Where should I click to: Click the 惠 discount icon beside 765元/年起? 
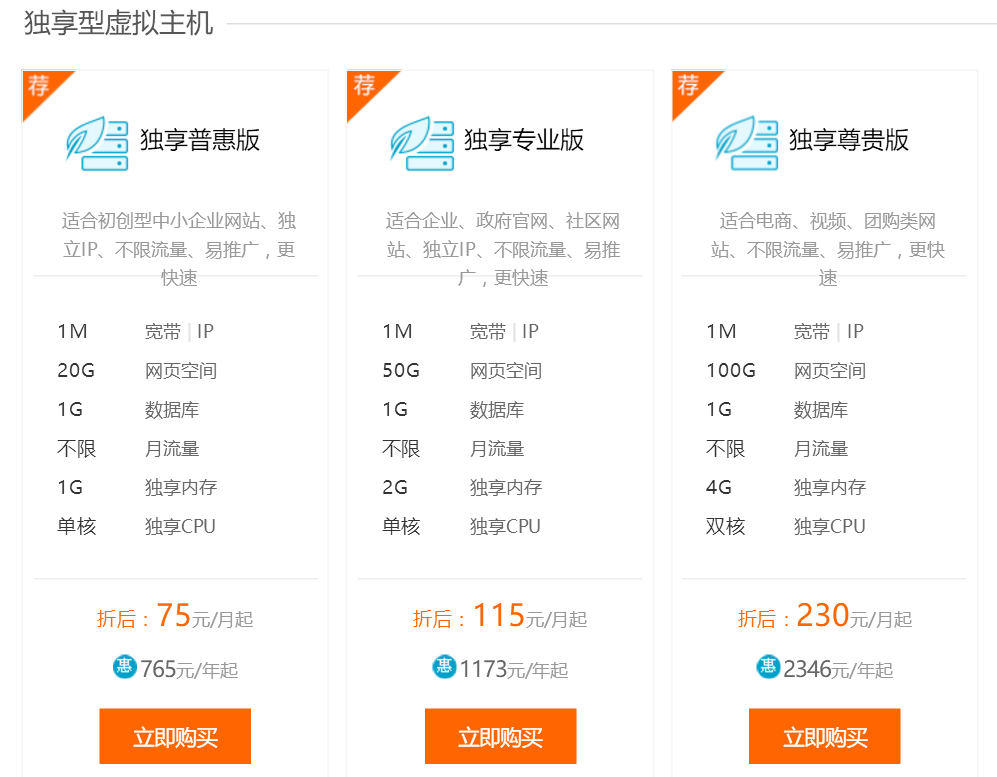(125, 667)
